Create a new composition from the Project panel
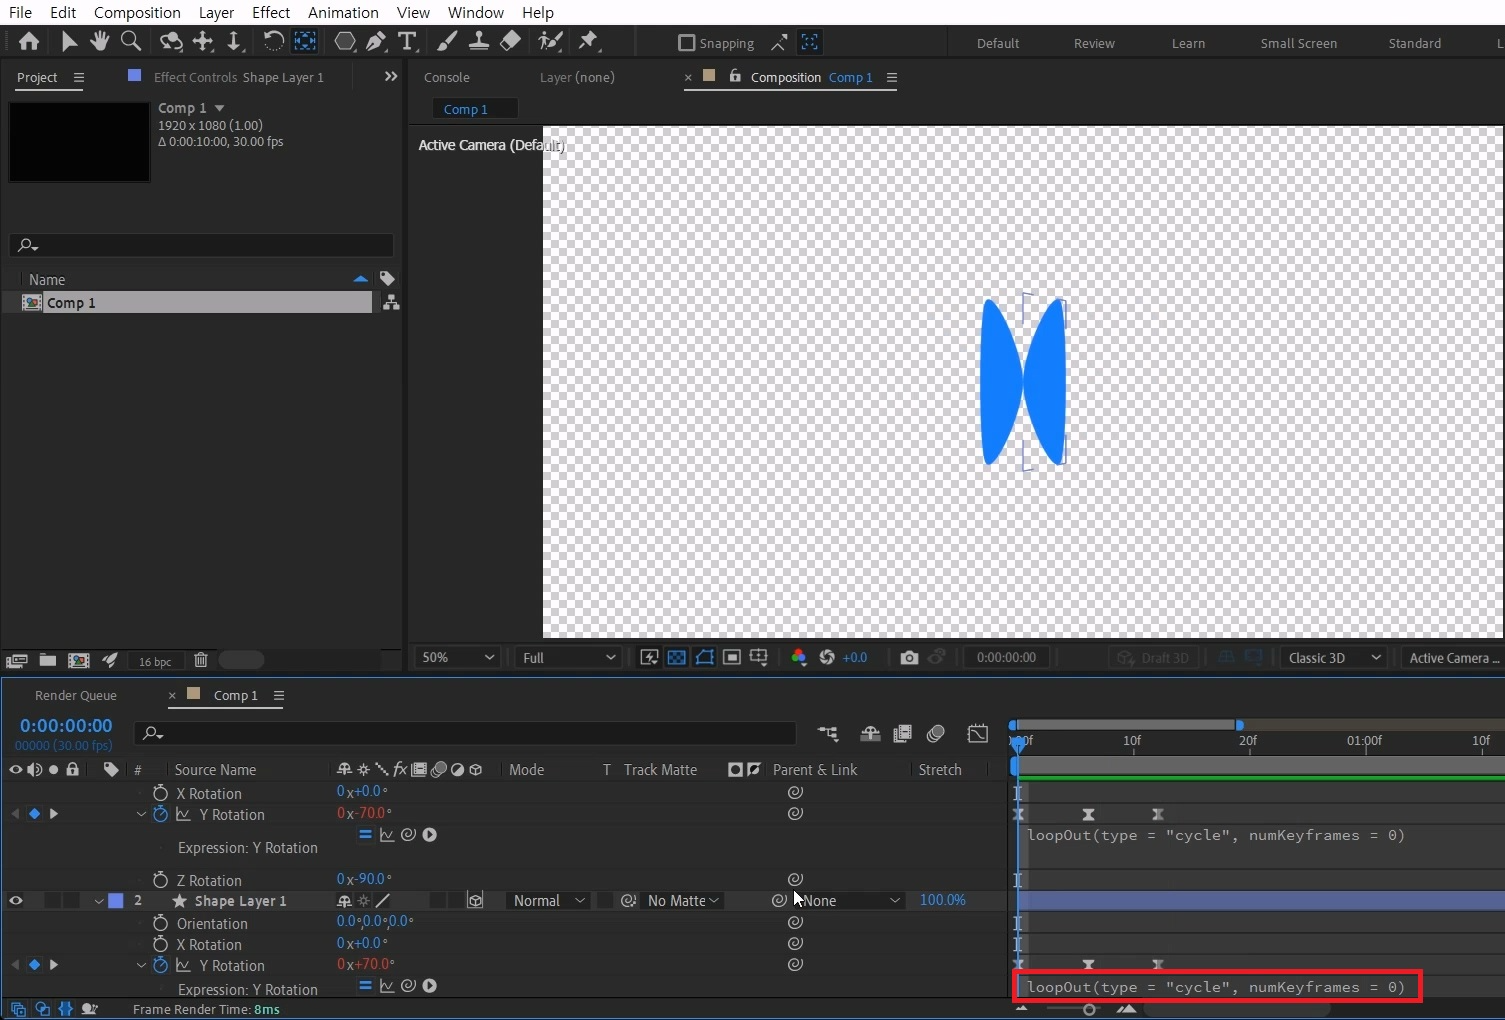The image size is (1505, 1020). [x=78, y=660]
